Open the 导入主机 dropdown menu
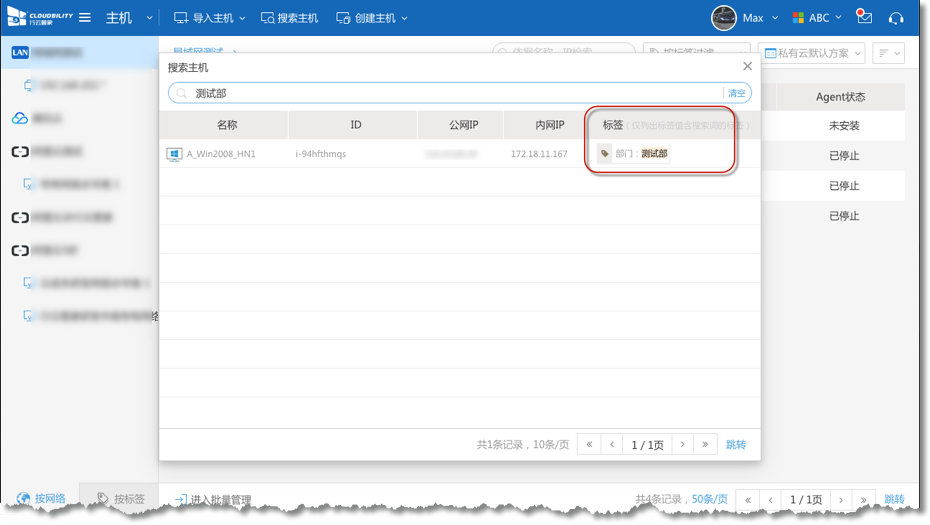This screenshot has height=525, width=930. (x=209, y=18)
